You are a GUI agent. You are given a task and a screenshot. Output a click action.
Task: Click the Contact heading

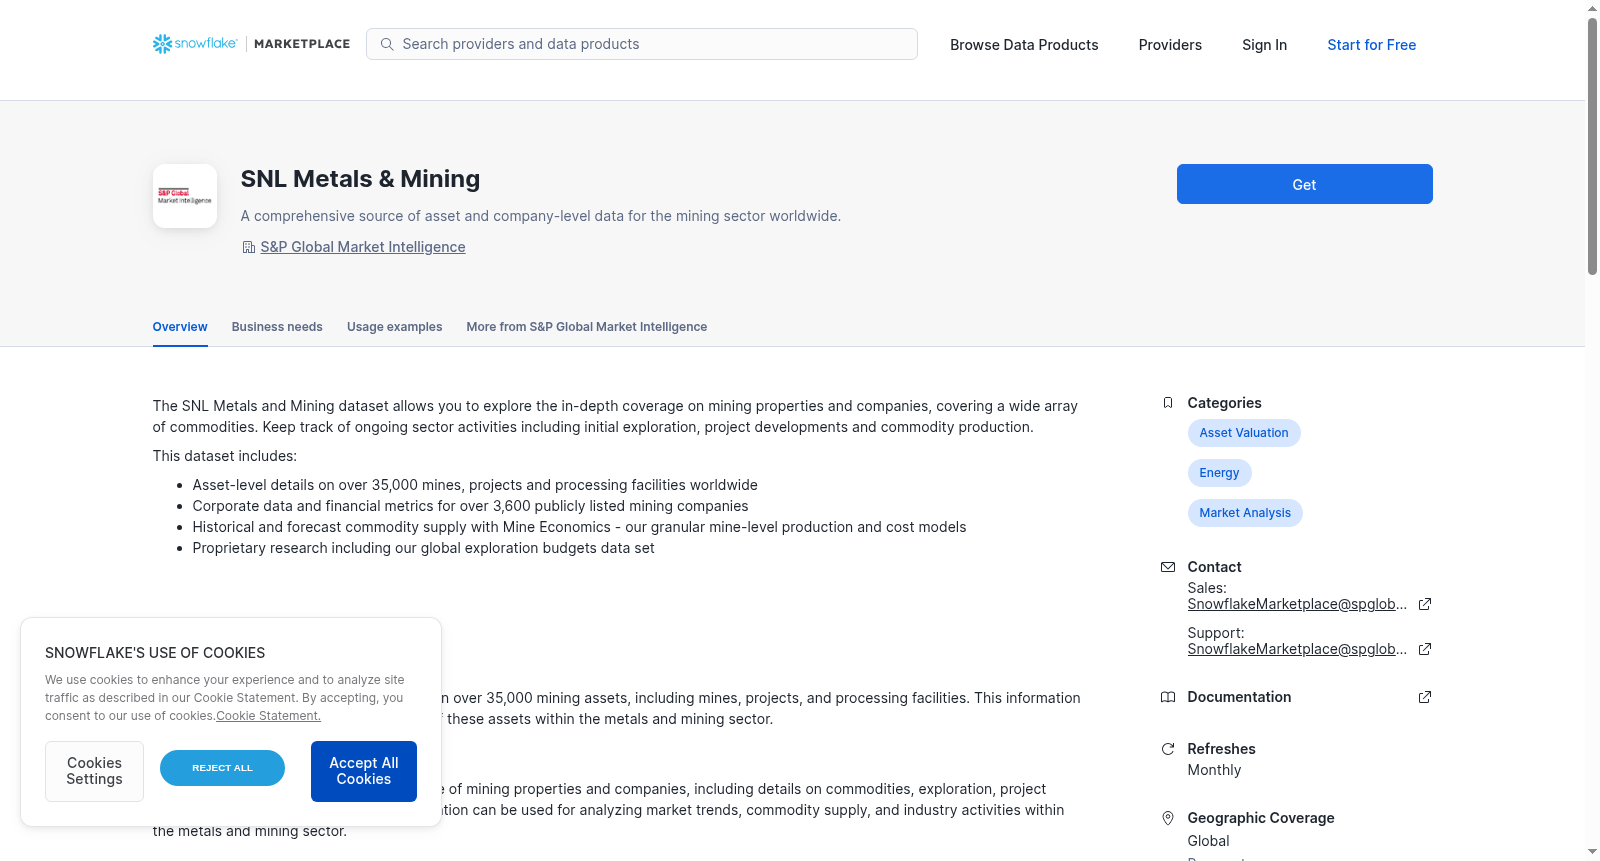pos(1214,567)
